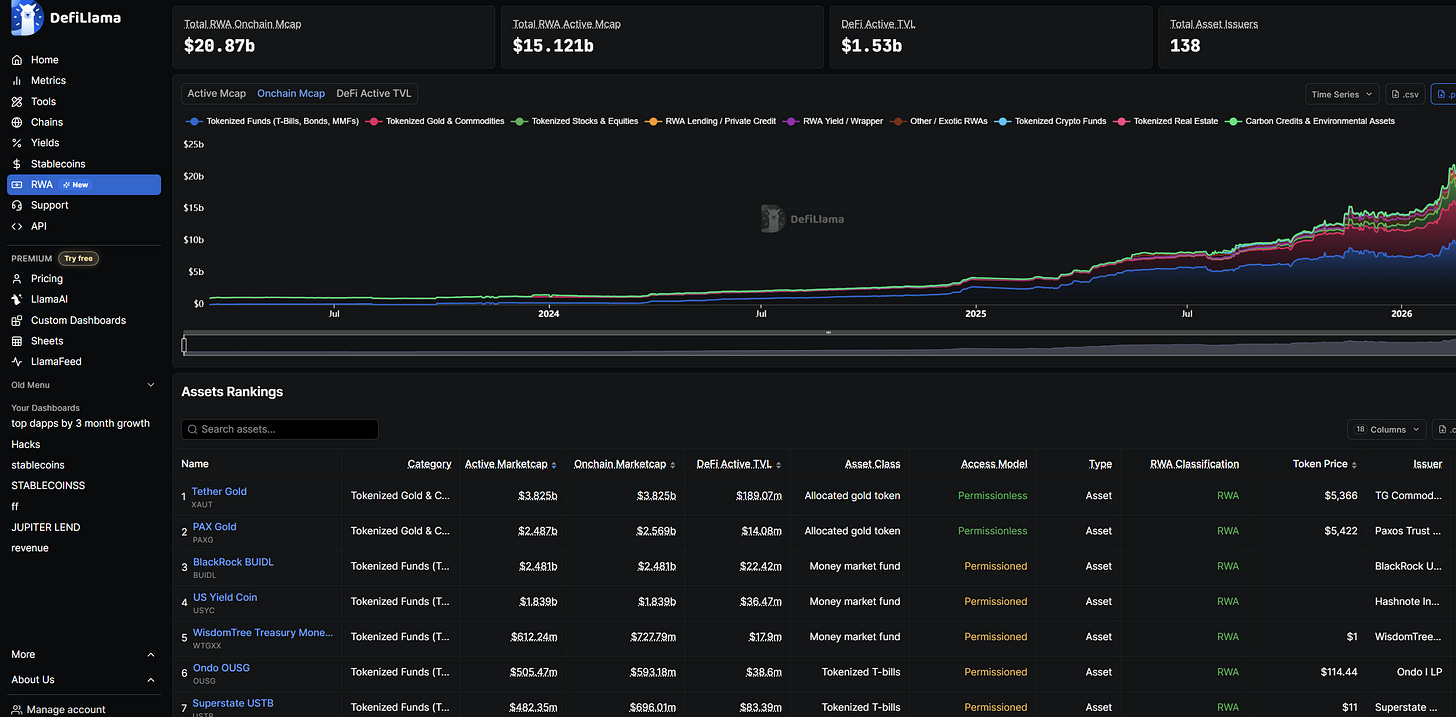Open the PAX Gold asset link
The height and width of the screenshot is (717, 1456).
pyautogui.click(x=215, y=527)
